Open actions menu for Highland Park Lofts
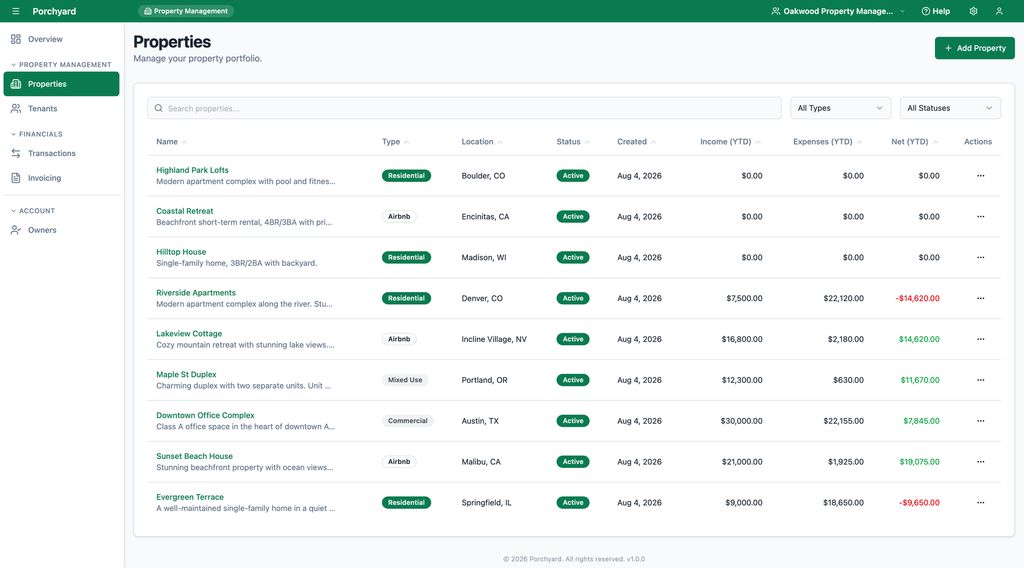 pyautogui.click(x=980, y=176)
